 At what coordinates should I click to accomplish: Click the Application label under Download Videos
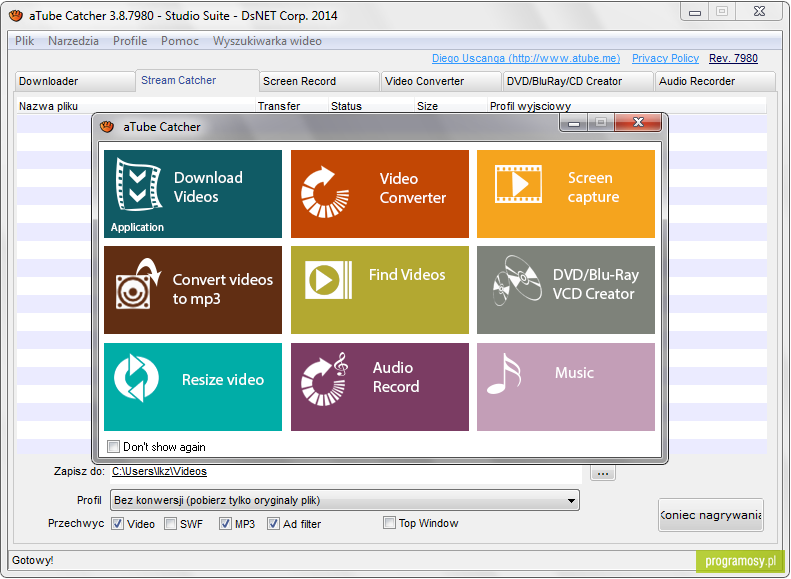(137, 227)
